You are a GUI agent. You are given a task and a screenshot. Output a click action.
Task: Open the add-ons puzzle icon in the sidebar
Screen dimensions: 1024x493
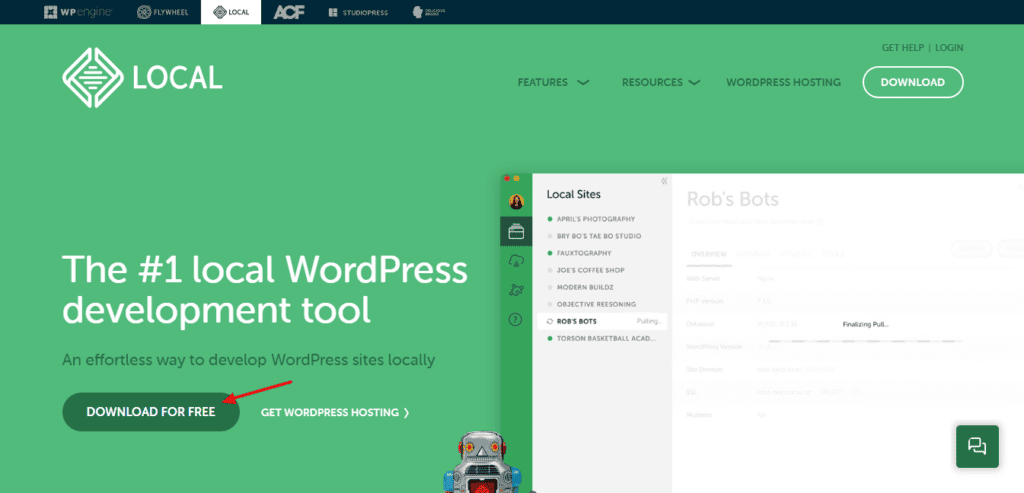[516, 290]
